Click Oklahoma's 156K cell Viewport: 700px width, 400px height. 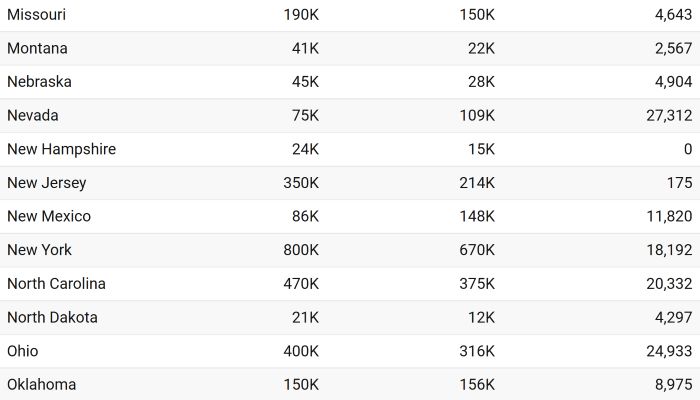click(x=477, y=384)
